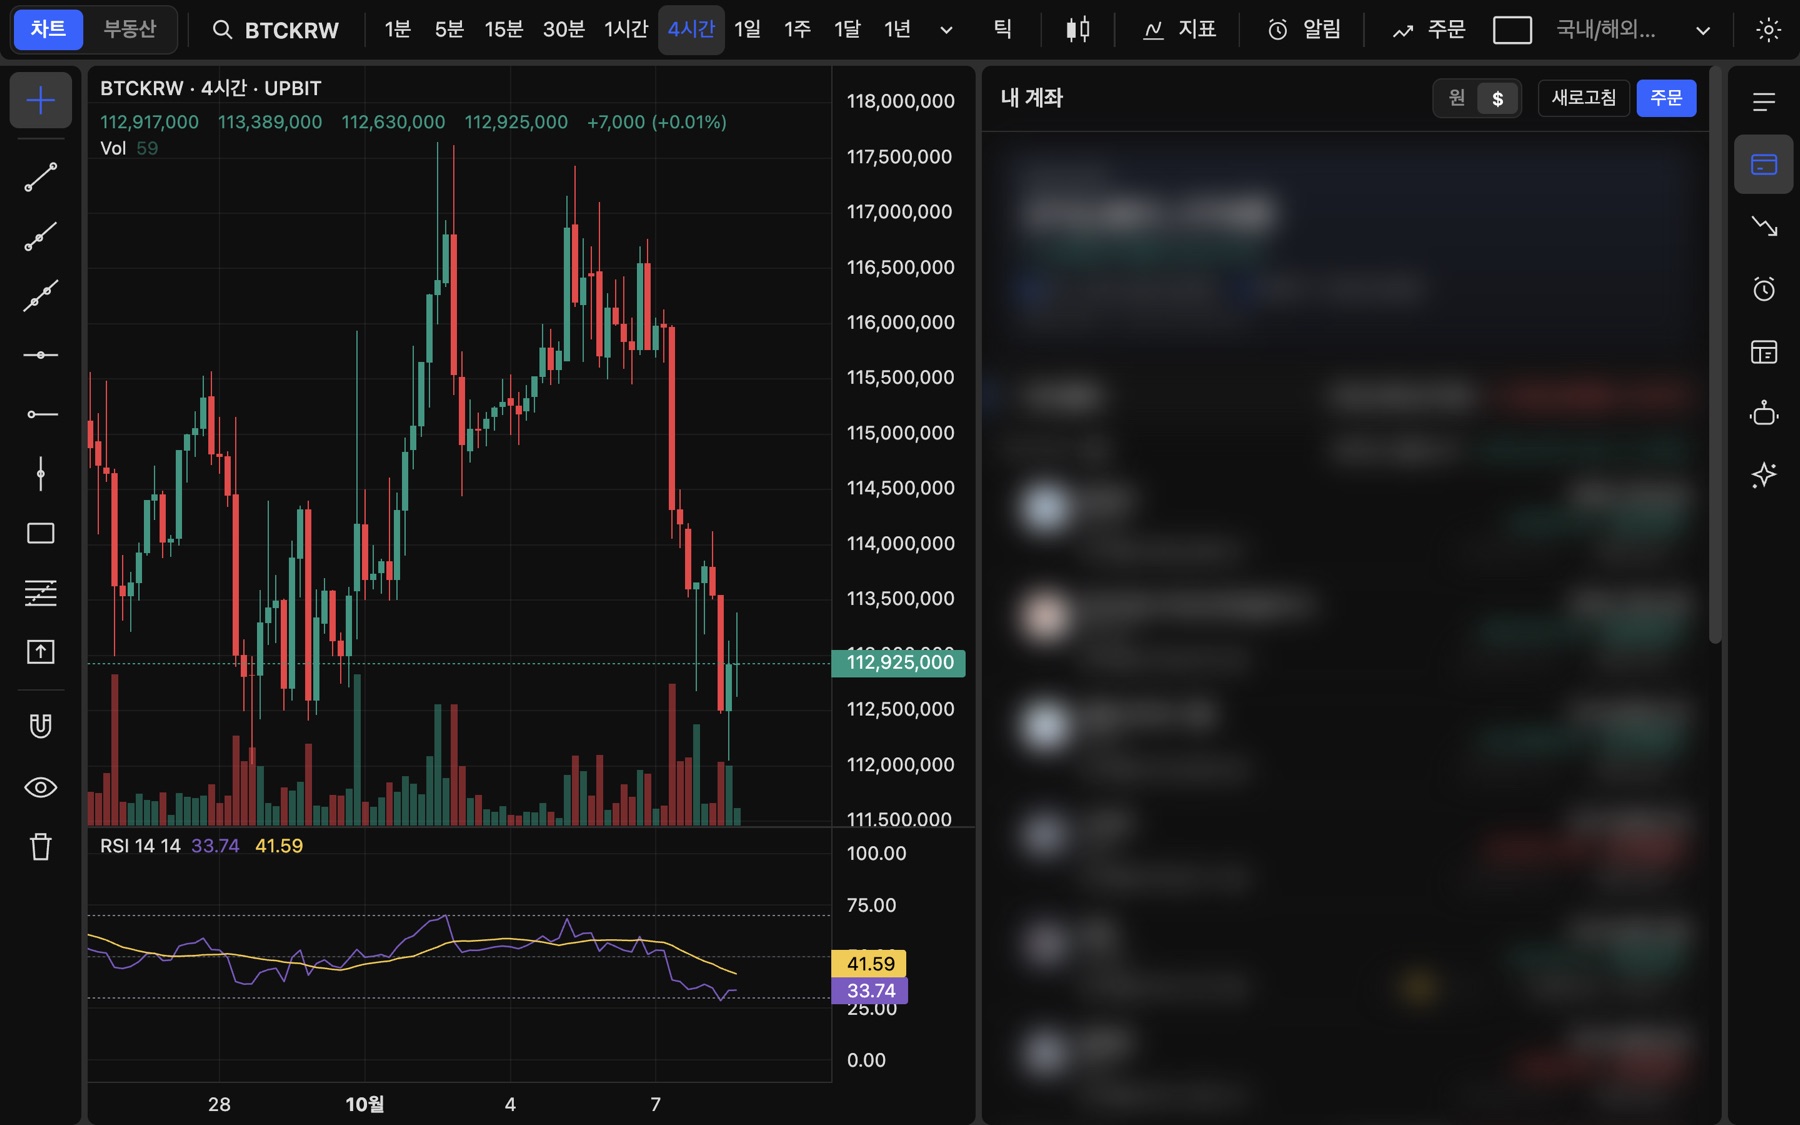Switch to the 차트 tab
1800x1125 pixels.
[x=48, y=29]
